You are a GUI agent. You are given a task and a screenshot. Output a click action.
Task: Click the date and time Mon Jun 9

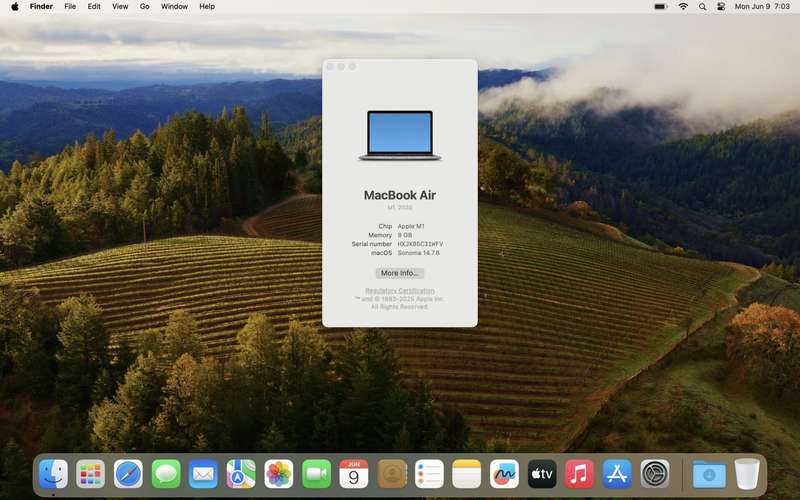click(x=762, y=7)
